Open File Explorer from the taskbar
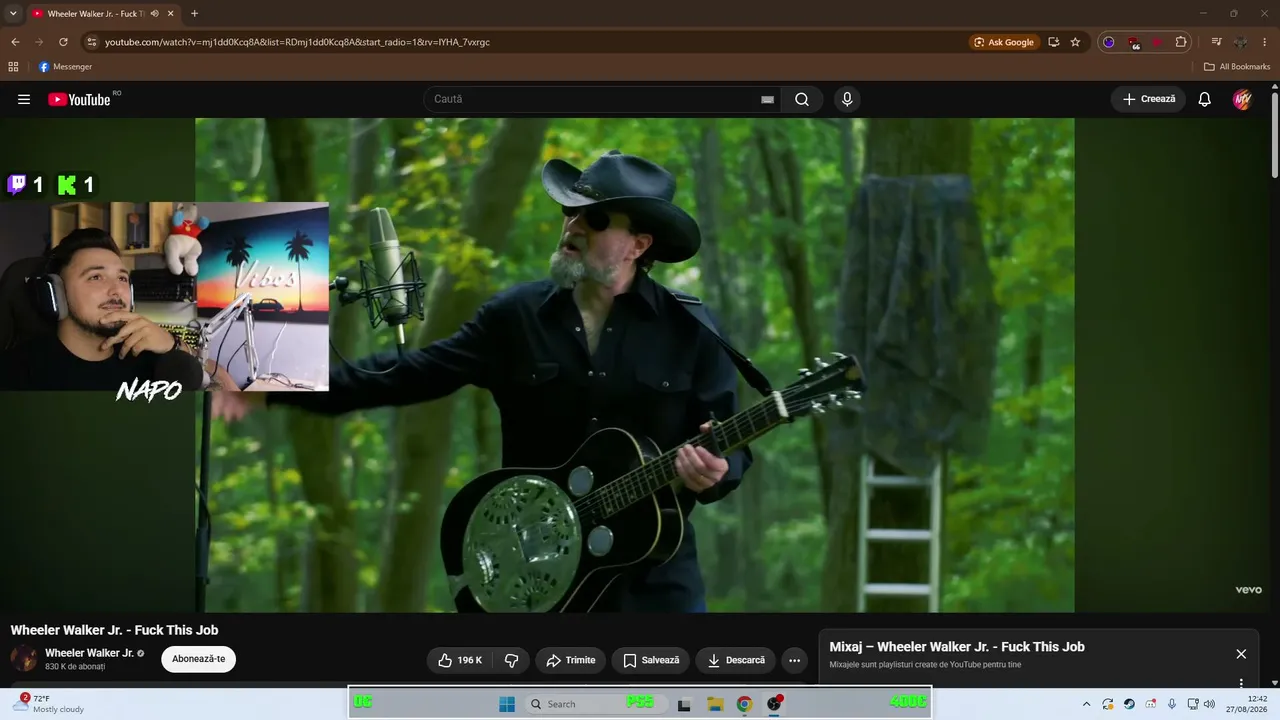The height and width of the screenshot is (720, 1280). coord(715,704)
